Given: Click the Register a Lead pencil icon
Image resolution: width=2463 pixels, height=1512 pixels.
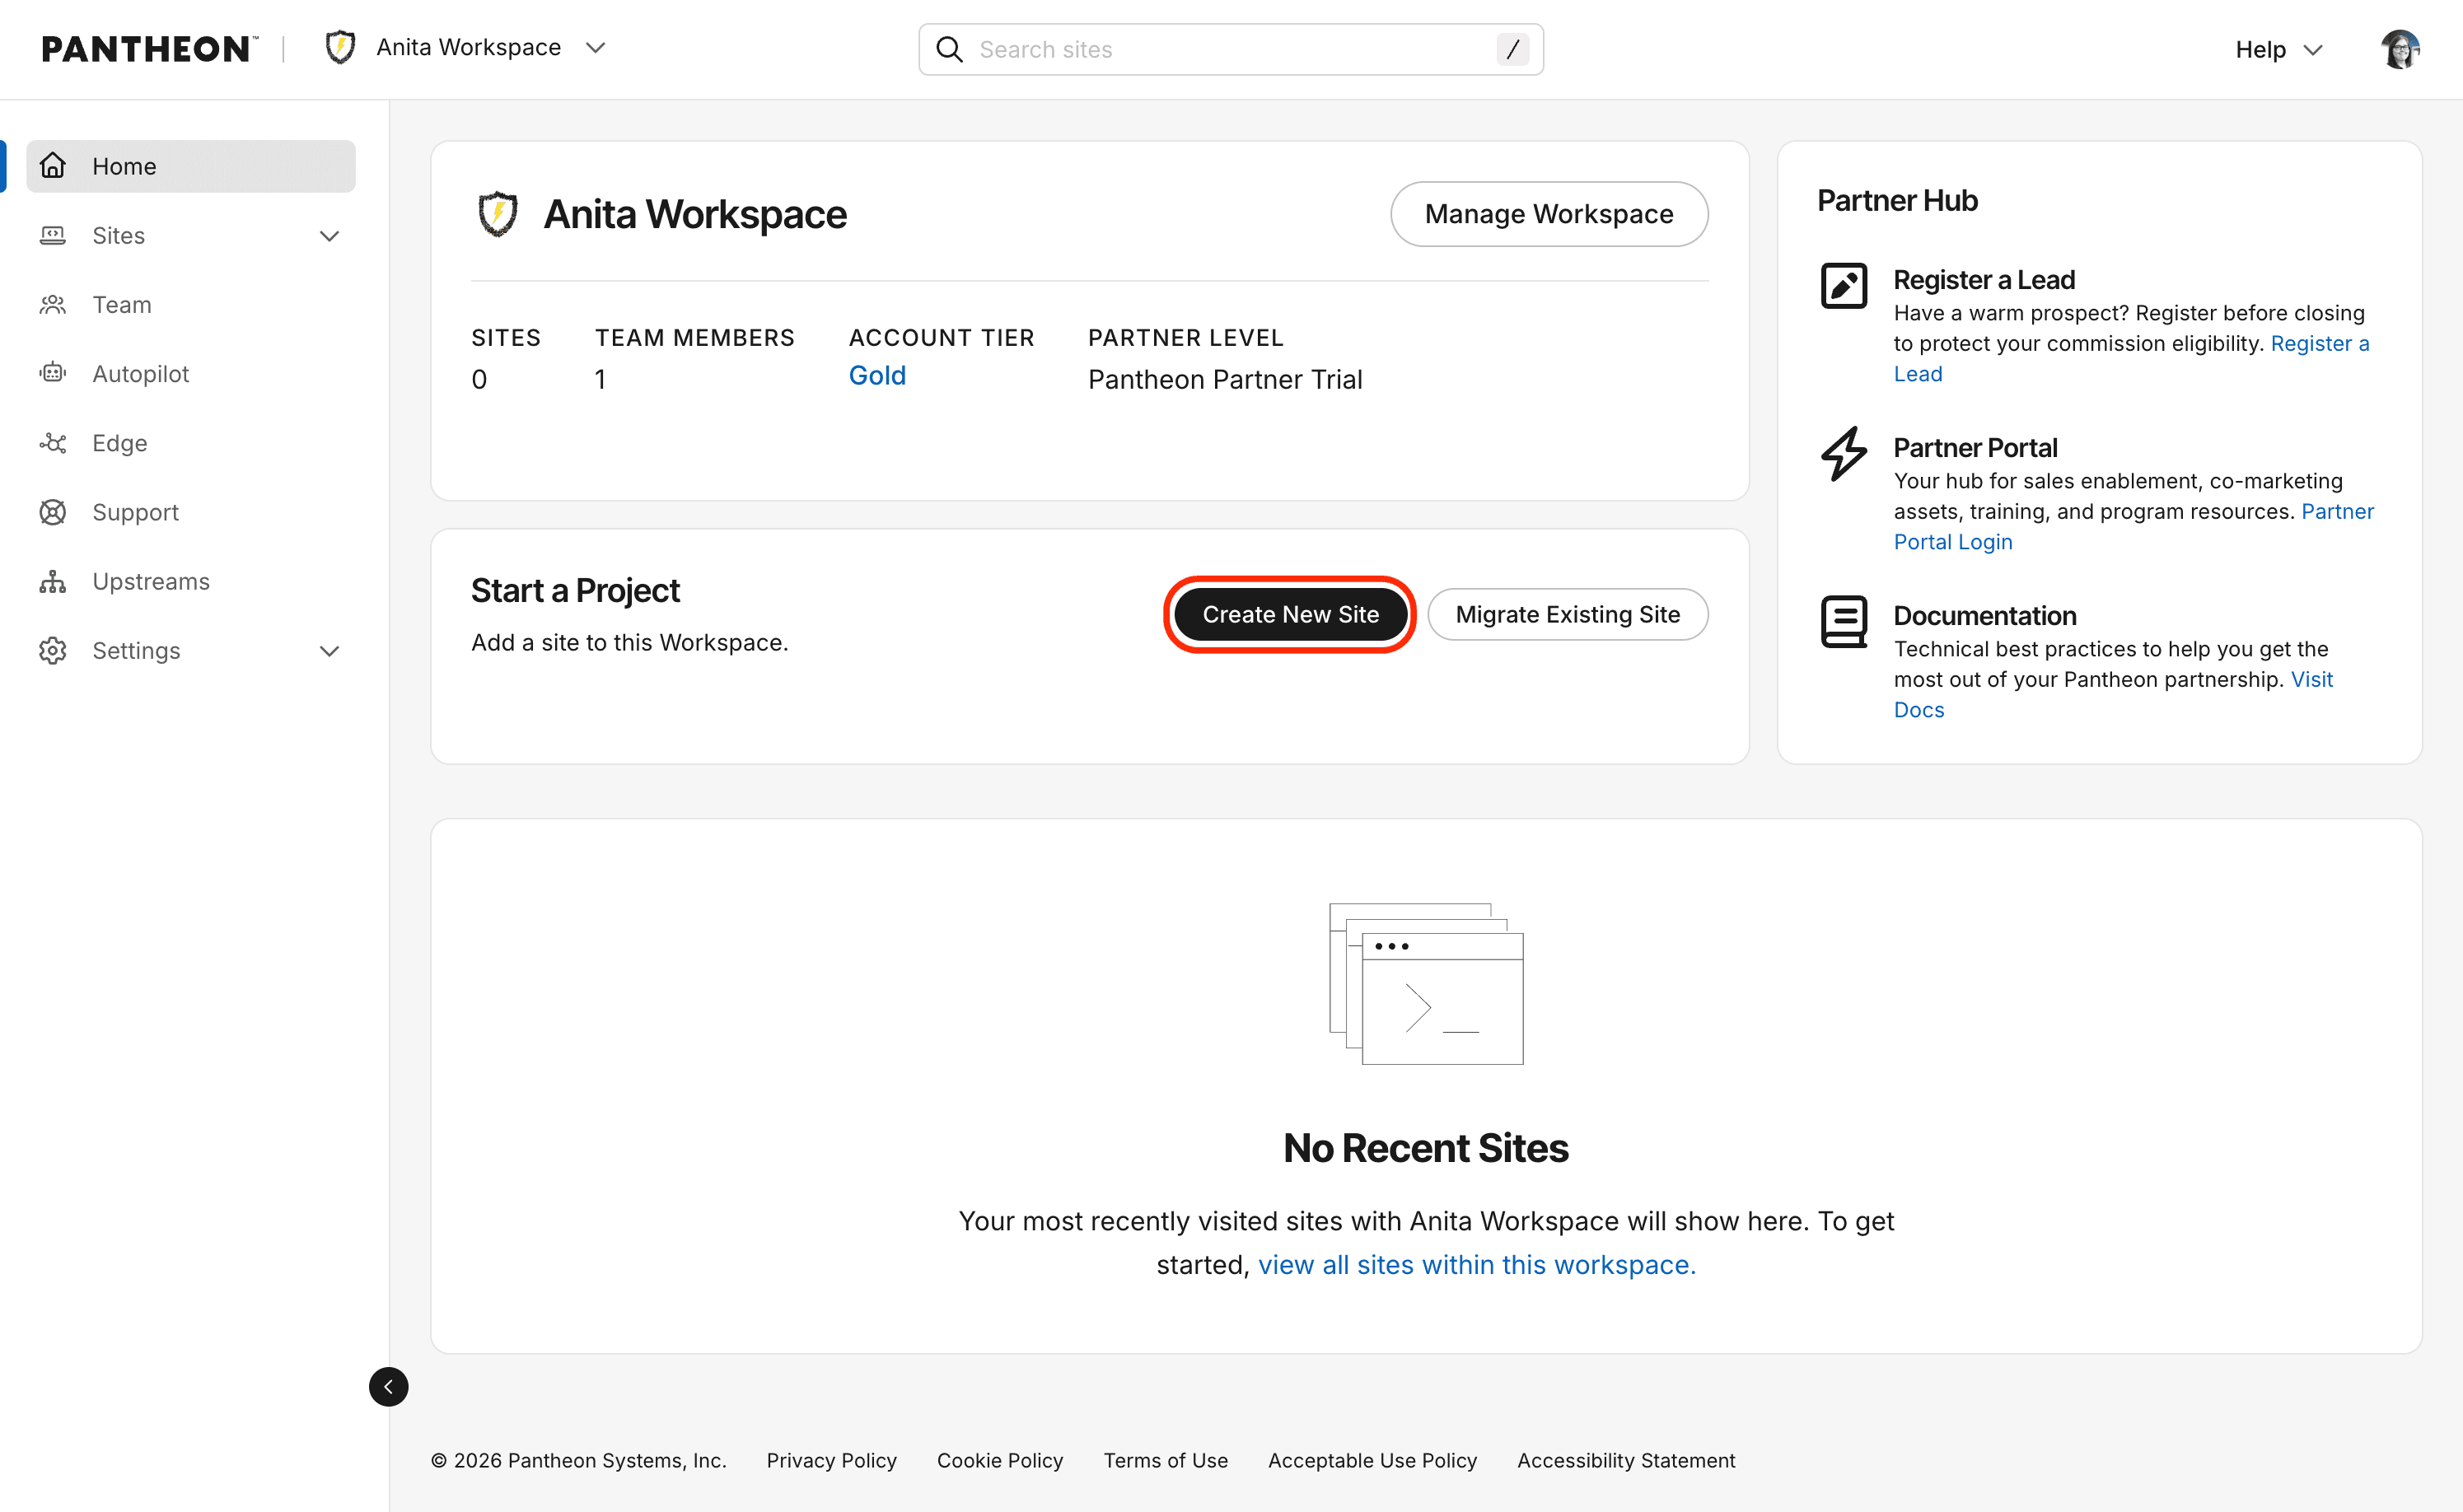Looking at the screenshot, I should [1843, 286].
